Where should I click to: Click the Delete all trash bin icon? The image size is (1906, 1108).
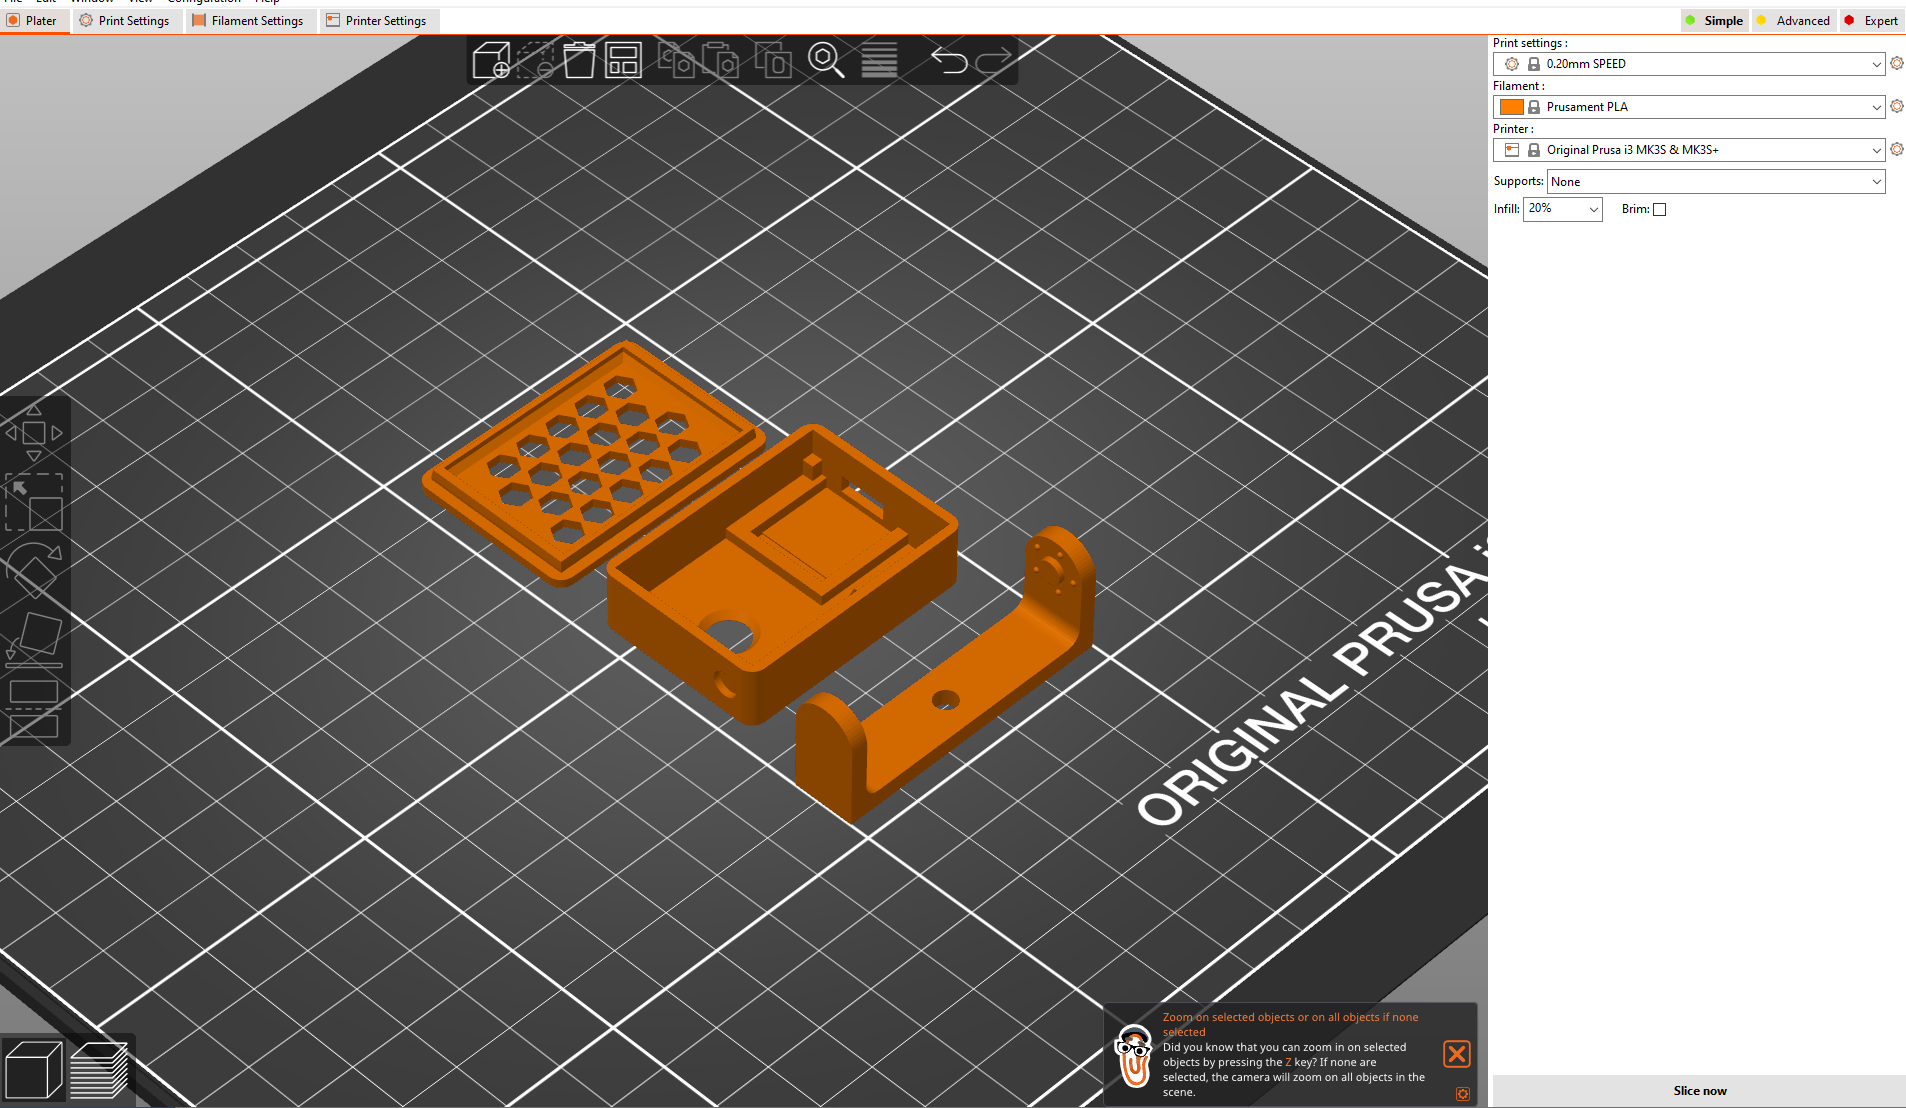pyautogui.click(x=579, y=60)
